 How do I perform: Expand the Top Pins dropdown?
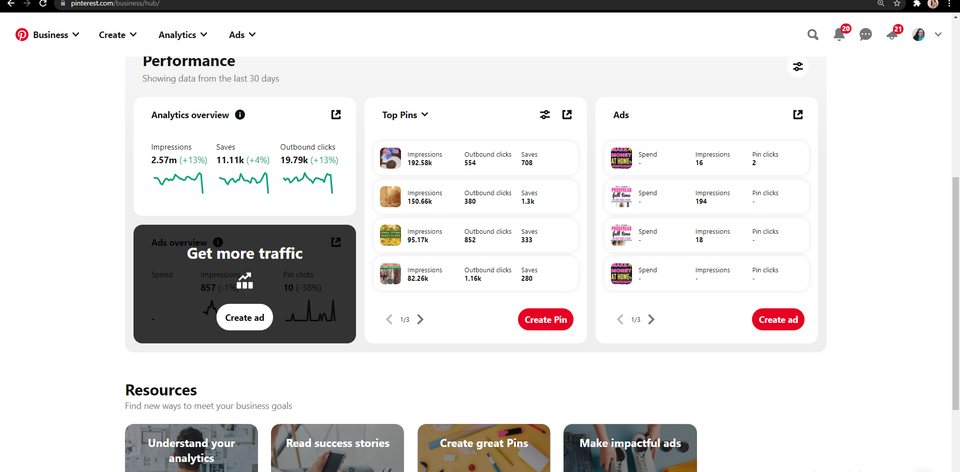[x=405, y=114]
